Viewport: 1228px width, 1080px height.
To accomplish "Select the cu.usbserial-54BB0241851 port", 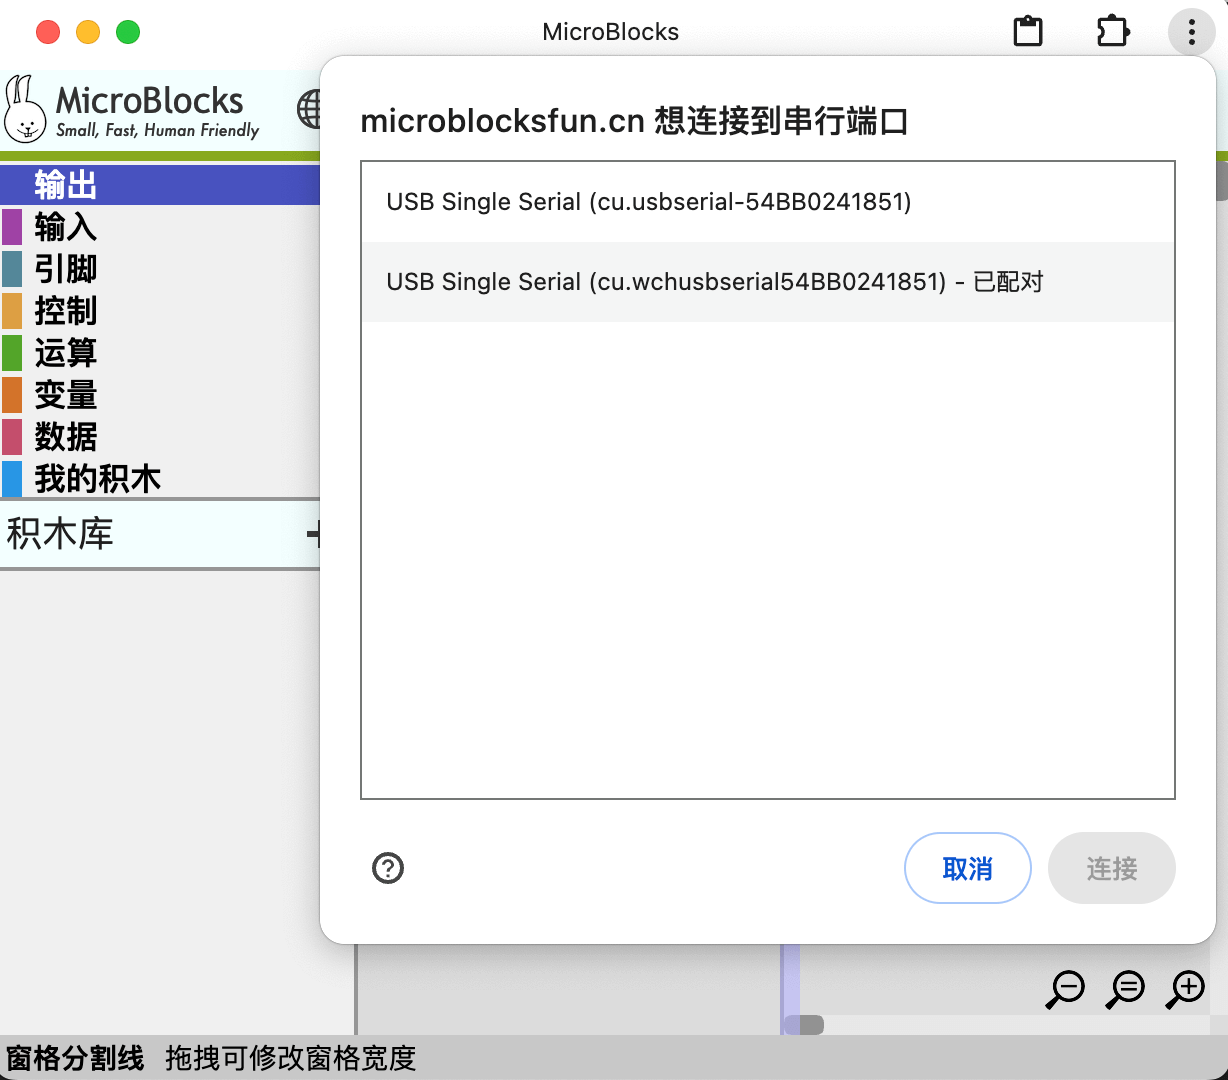I will 767,202.
